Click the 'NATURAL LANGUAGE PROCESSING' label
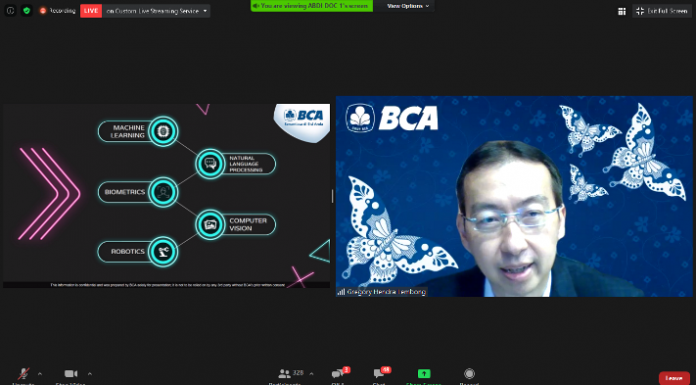The width and height of the screenshot is (696, 385). click(x=245, y=164)
